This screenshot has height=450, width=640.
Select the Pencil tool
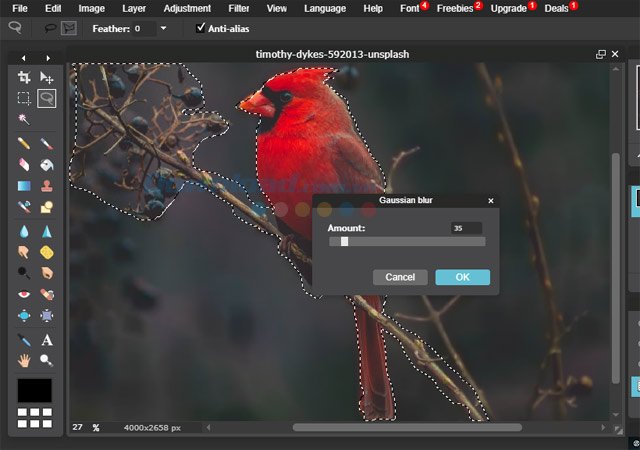[24, 144]
